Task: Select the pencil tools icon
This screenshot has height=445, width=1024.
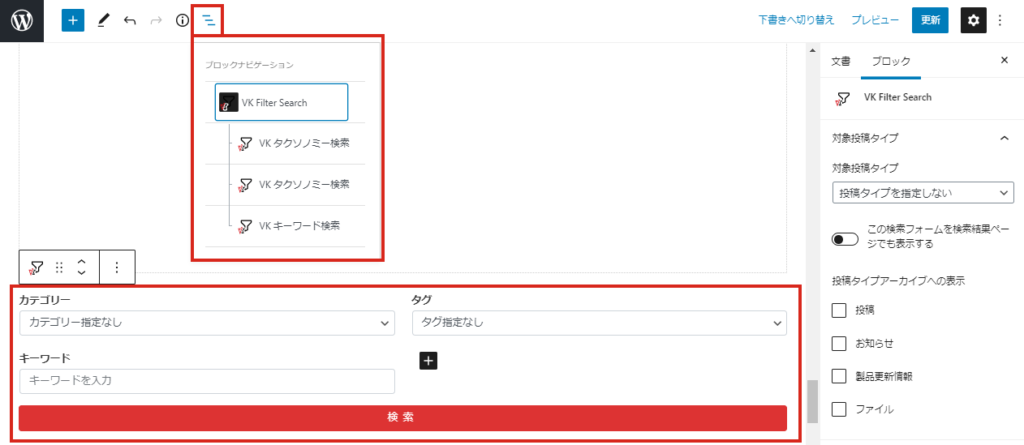Action: click(103, 20)
